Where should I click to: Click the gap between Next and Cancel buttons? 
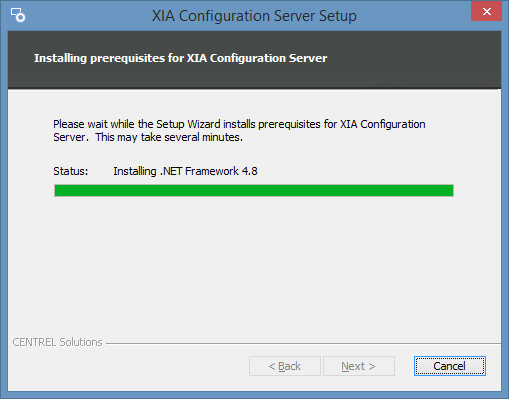click(x=404, y=366)
